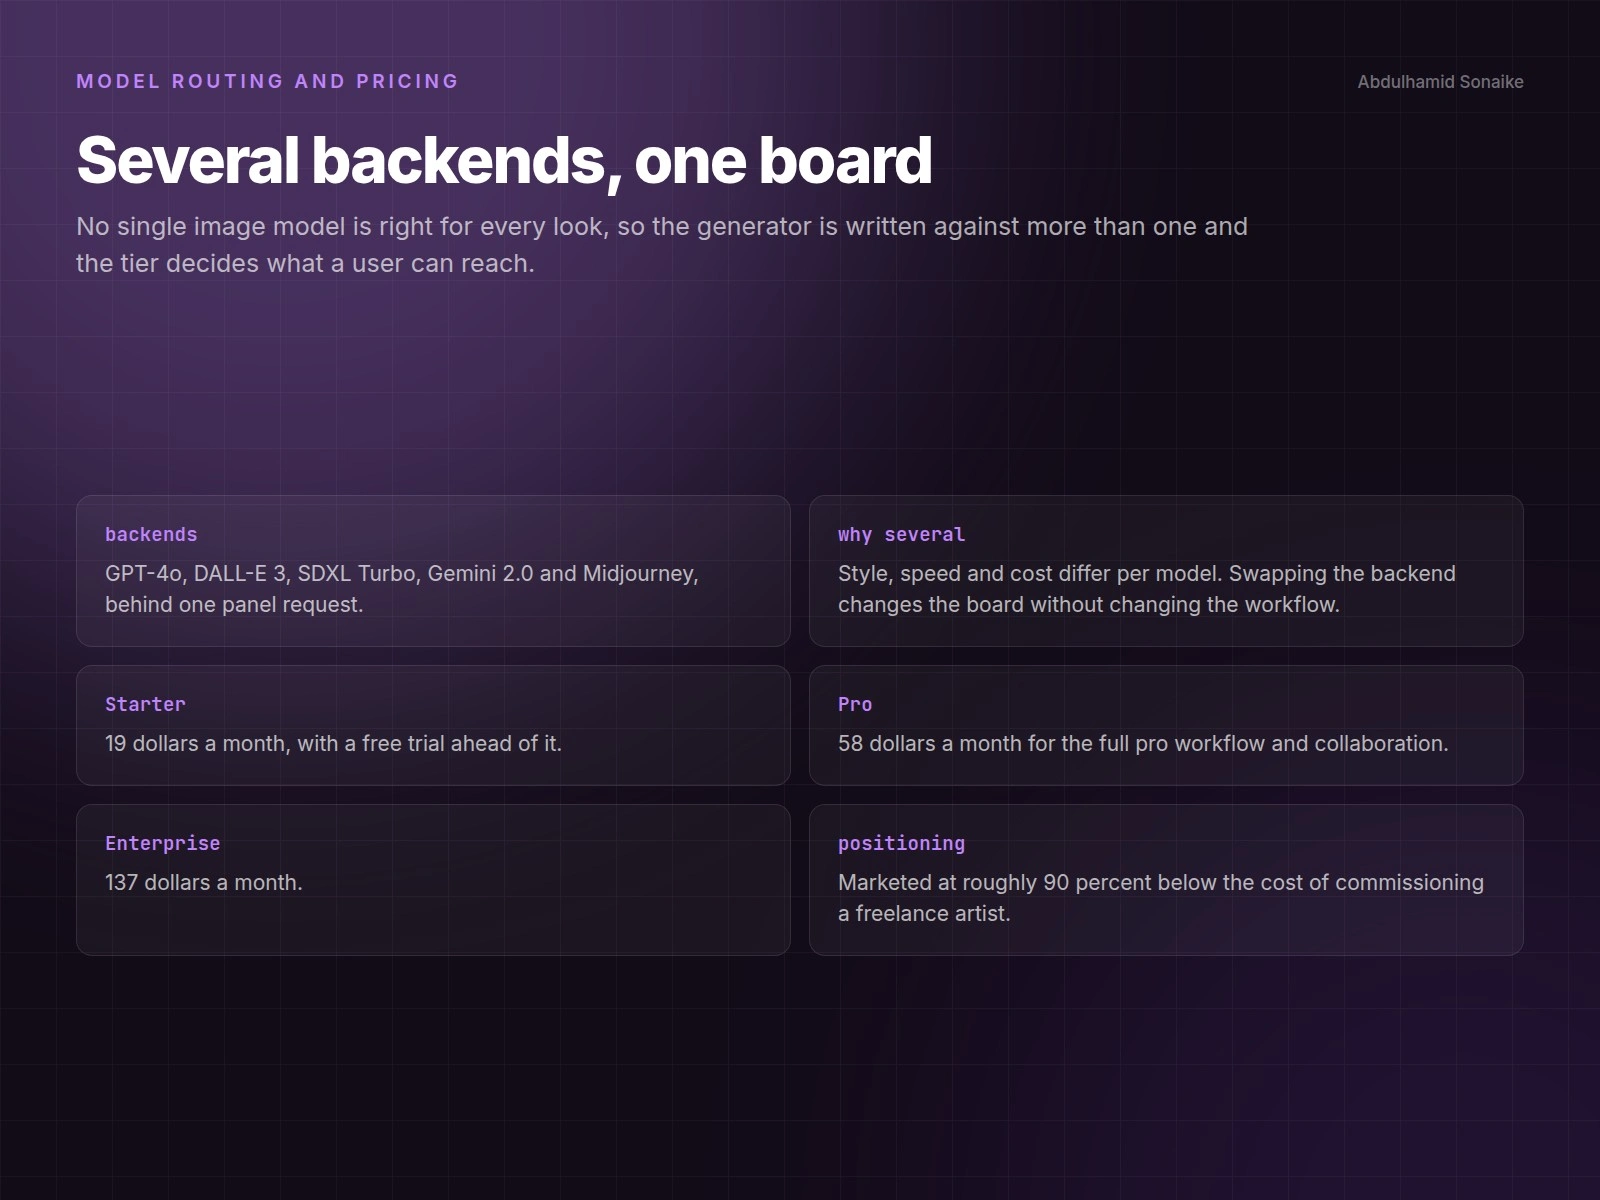Click the Abdulhamid Sonaike author name

tap(1440, 82)
